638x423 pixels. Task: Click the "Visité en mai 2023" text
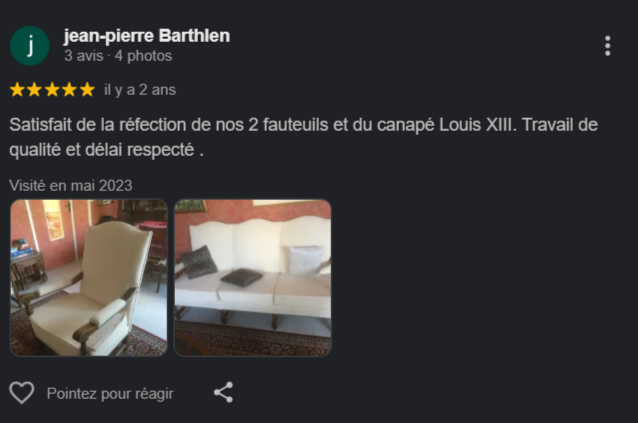(71, 185)
